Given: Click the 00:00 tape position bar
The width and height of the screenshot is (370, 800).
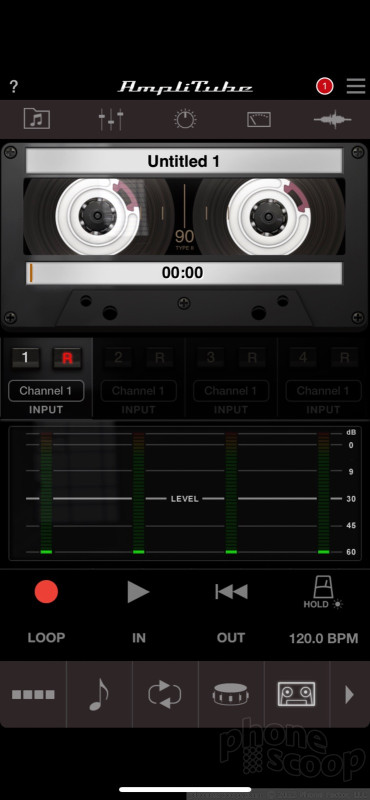Looking at the screenshot, I should pos(184,273).
